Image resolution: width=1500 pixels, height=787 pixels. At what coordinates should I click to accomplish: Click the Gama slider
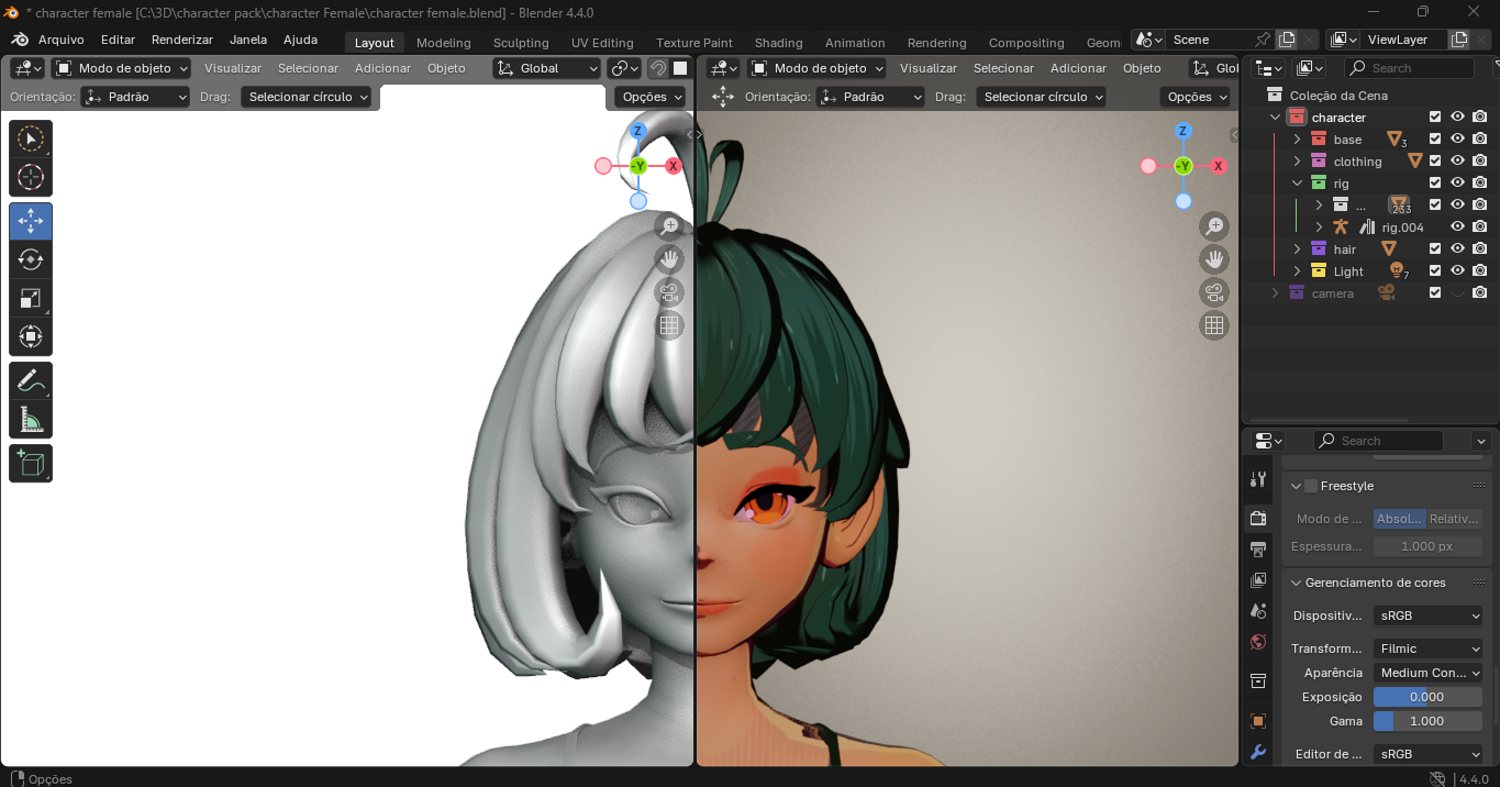1428,721
